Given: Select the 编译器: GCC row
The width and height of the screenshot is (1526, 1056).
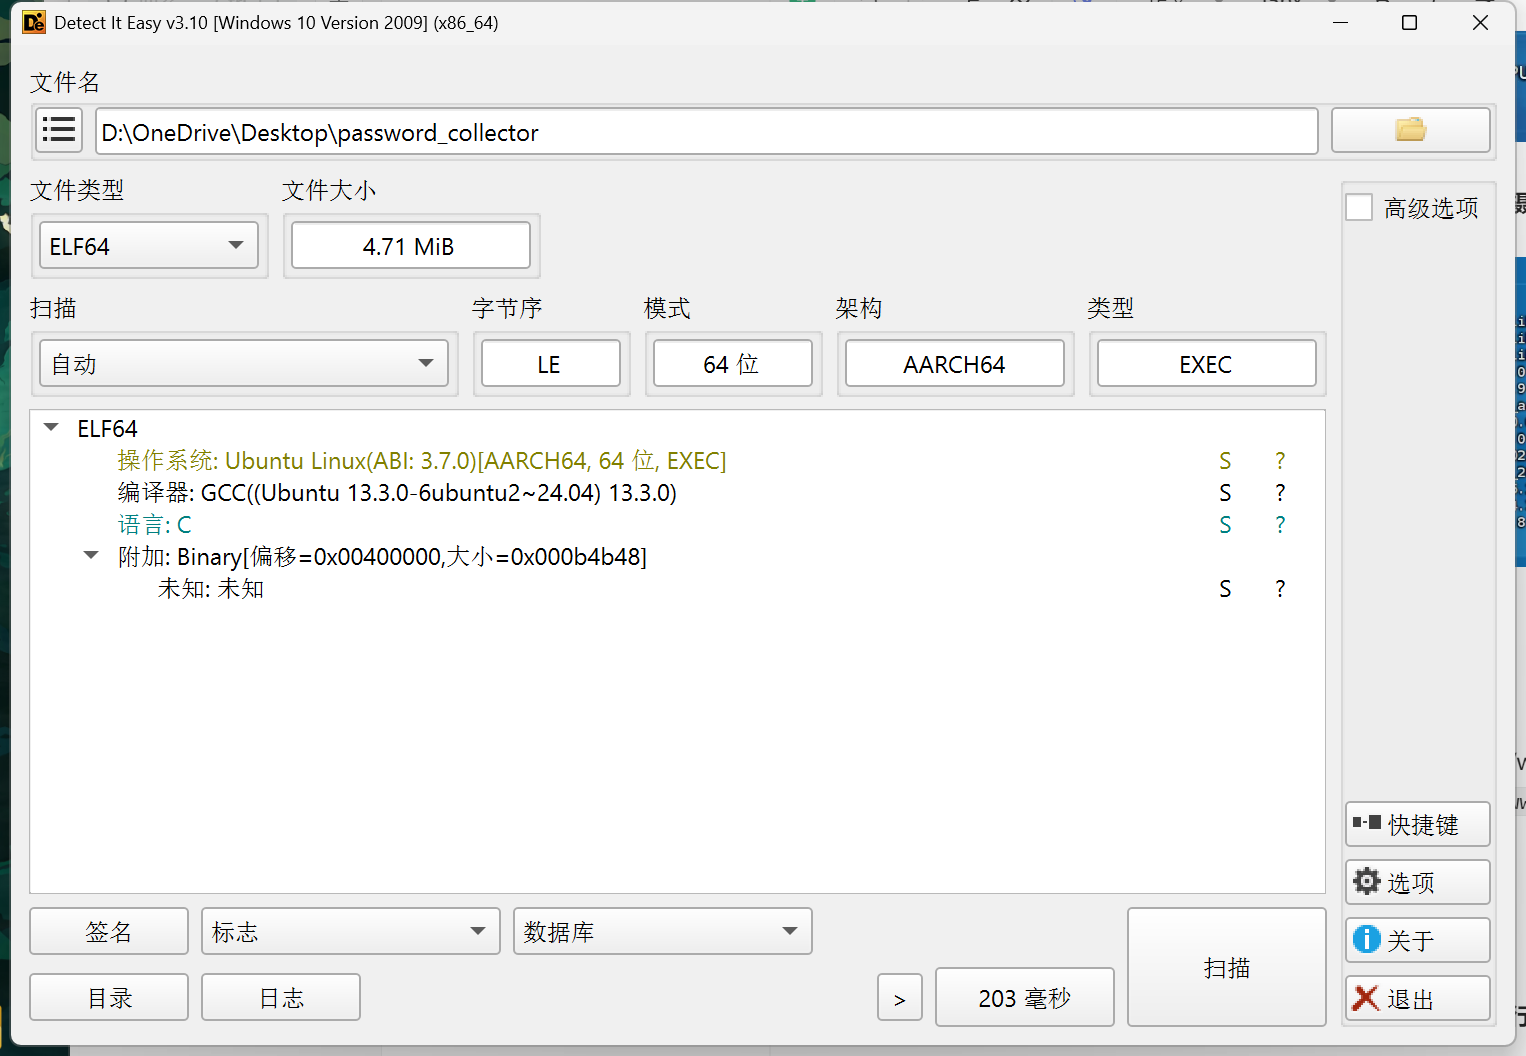Looking at the screenshot, I should 678,492.
